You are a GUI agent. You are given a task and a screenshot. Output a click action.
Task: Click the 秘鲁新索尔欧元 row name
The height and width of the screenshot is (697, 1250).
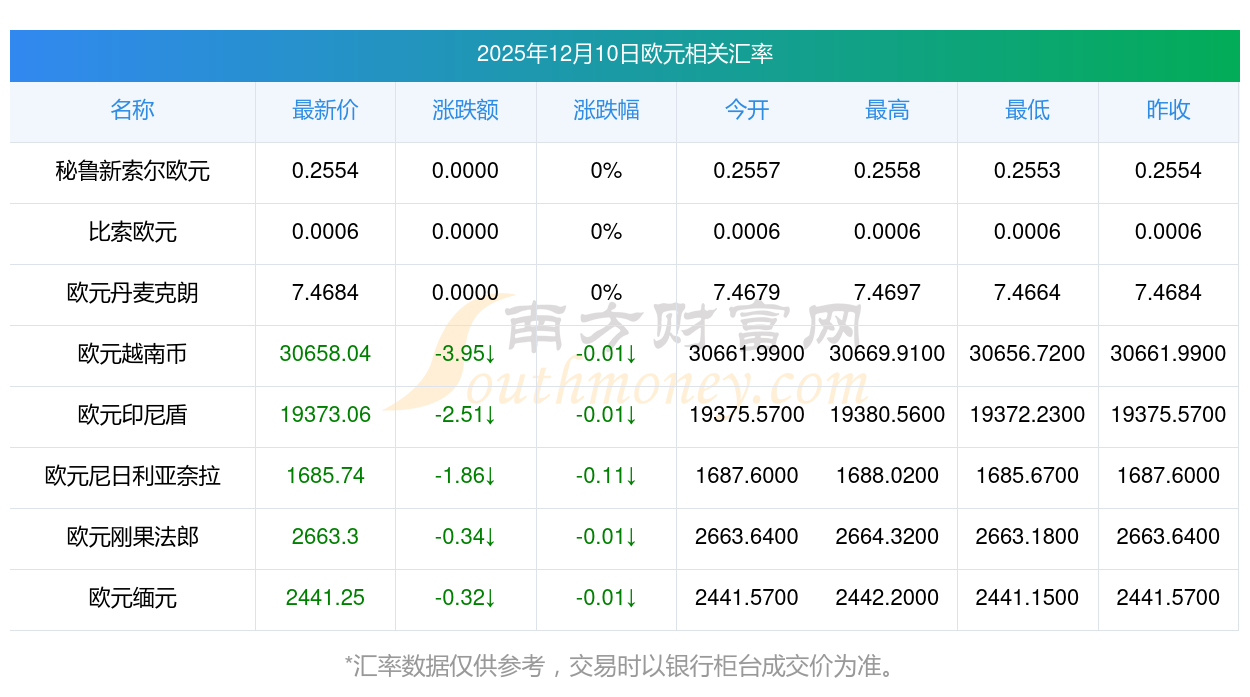pos(132,171)
